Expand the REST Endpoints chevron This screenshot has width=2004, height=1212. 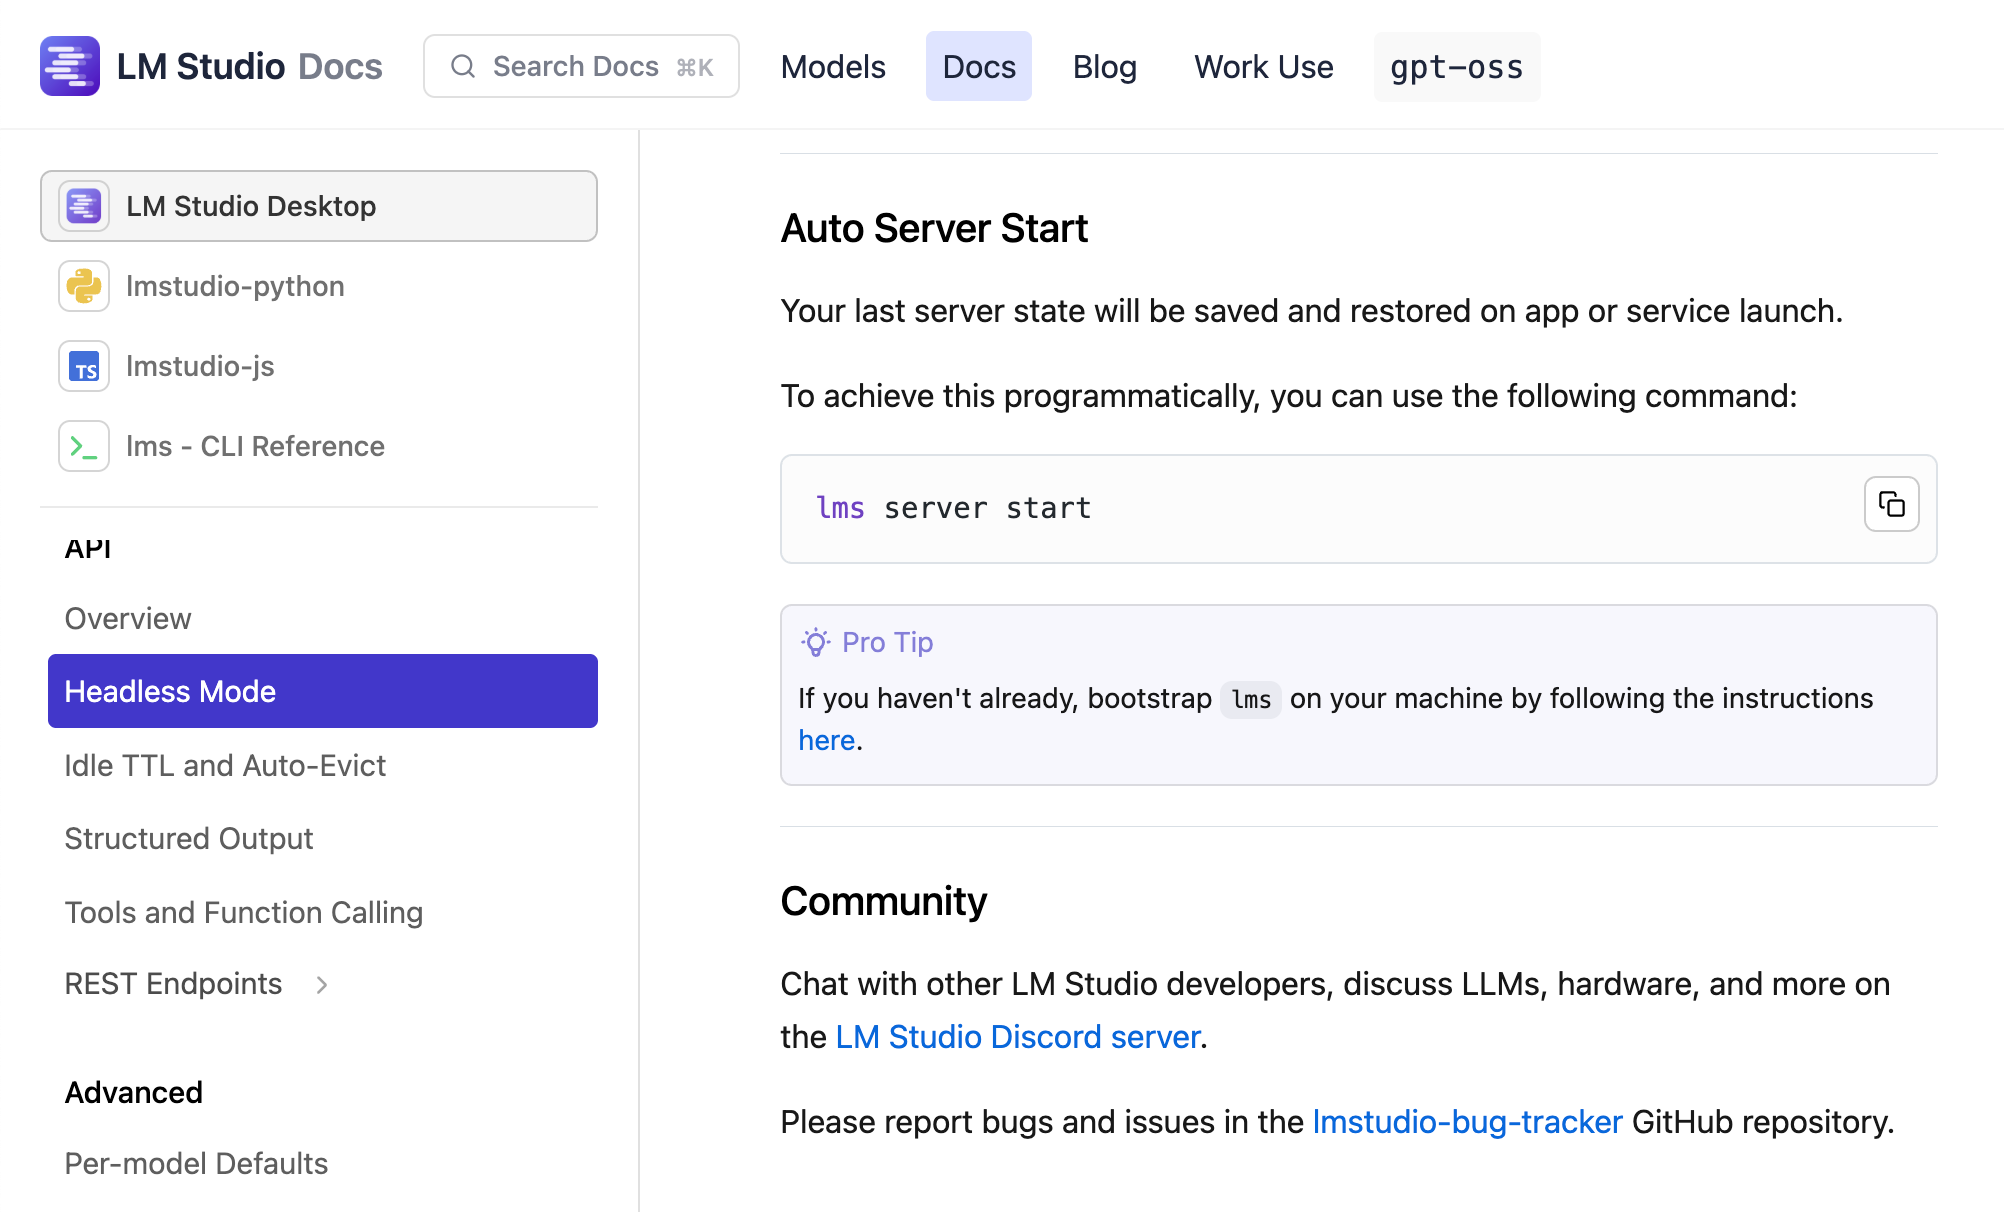click(x=322, y=985)
